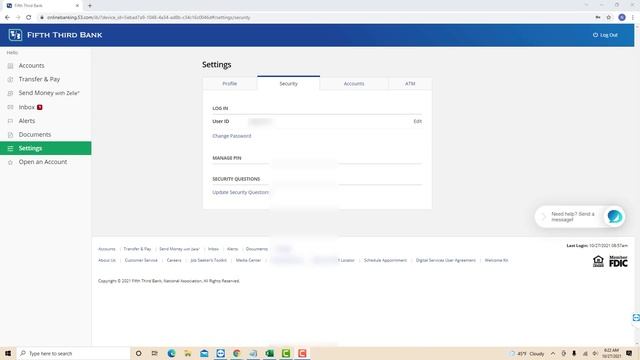Click the Transfer & Pay sidebar icon
The width and height of the screenshot is (640, 360).
(10, 80)
